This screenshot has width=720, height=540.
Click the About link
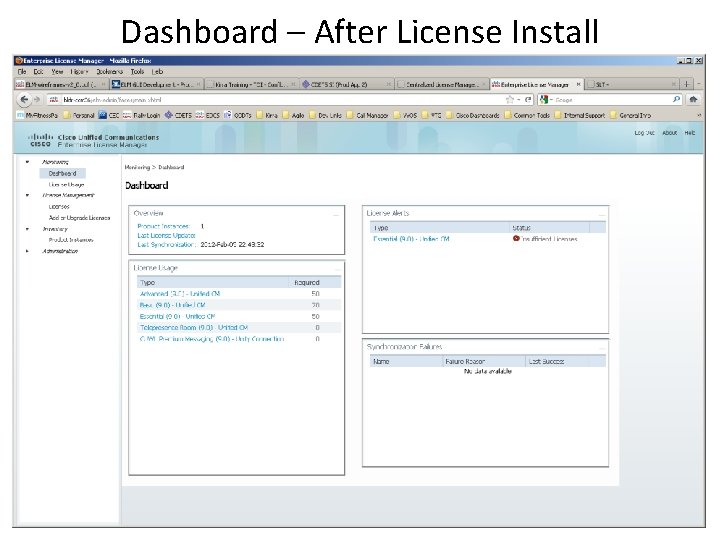click(669, 133)
